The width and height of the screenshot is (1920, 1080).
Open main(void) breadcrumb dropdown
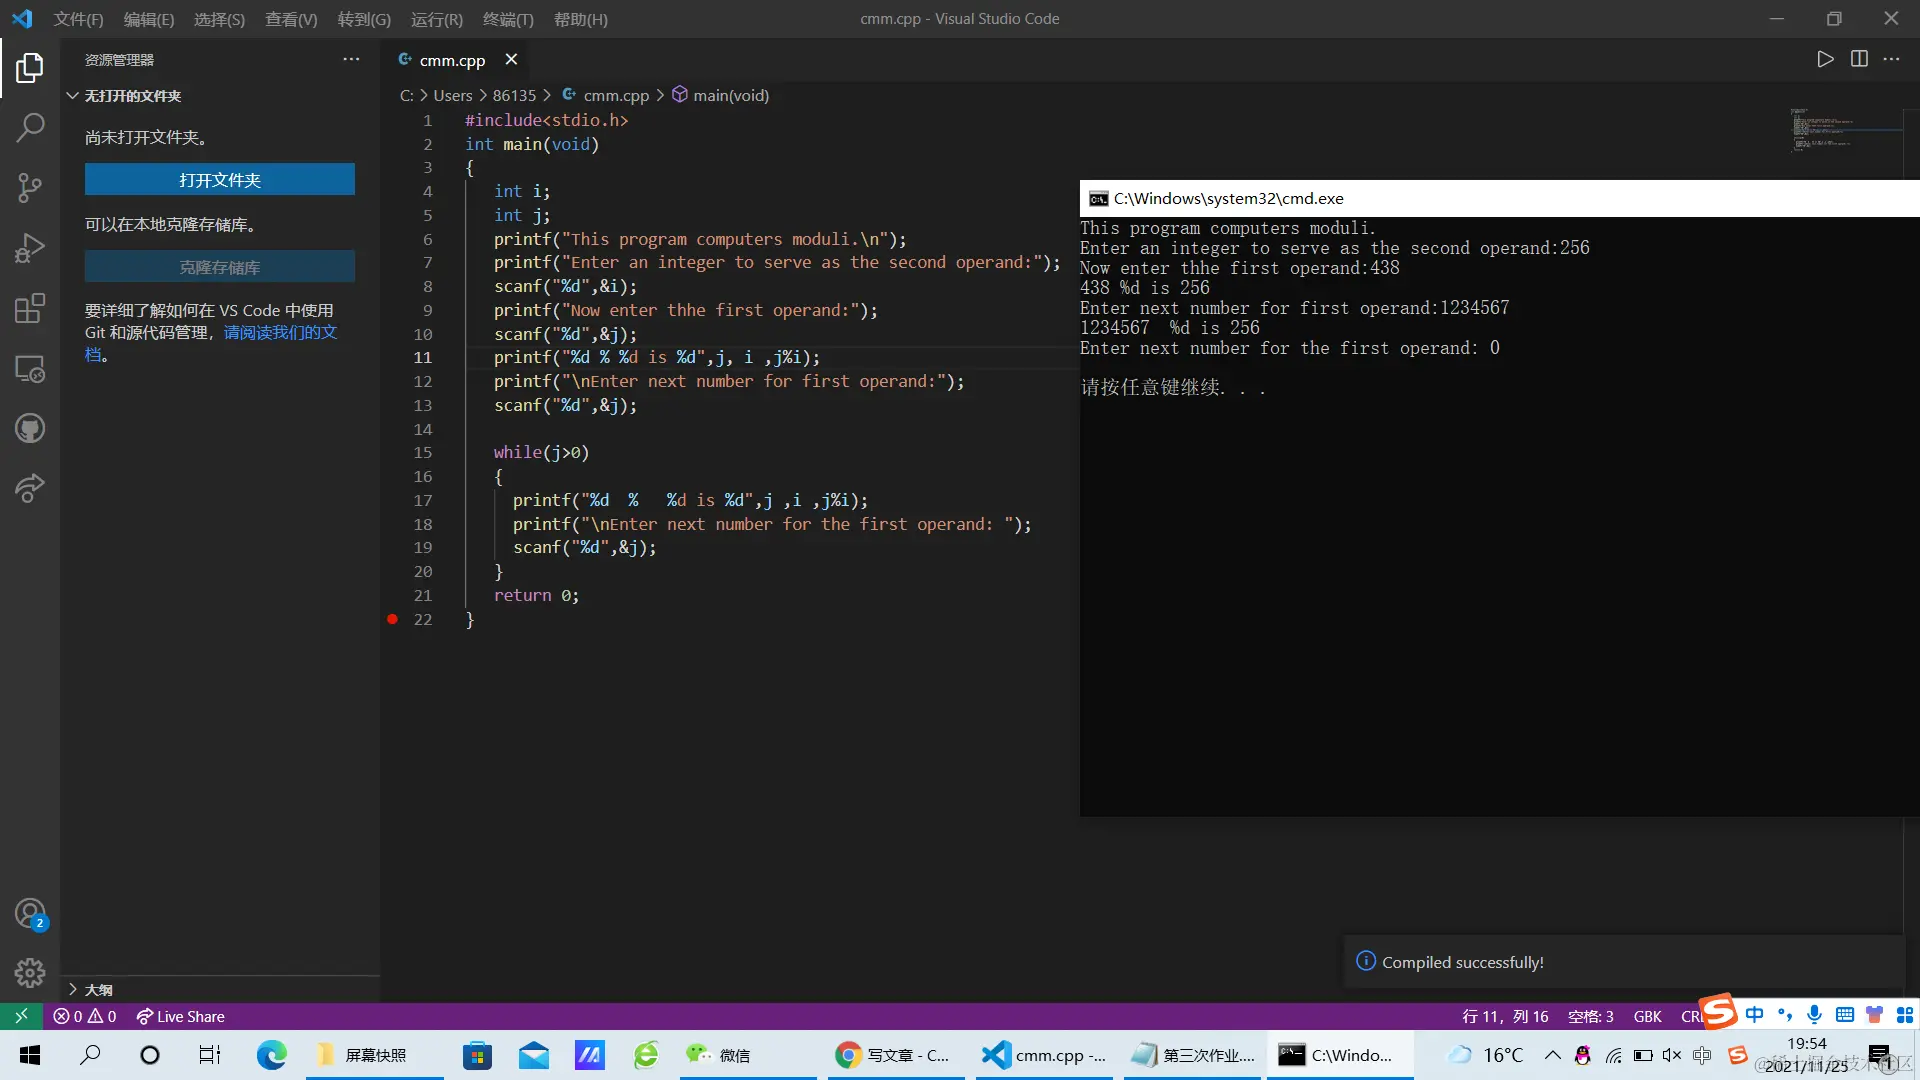pyautogui.click(x=730, y=96)
